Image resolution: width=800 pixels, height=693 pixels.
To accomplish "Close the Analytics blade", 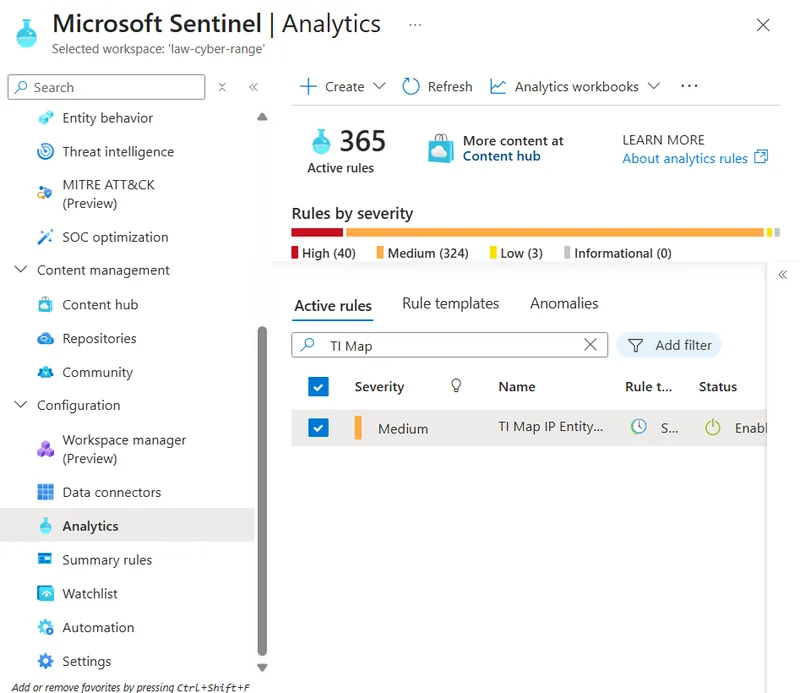I will coord(763,24).
